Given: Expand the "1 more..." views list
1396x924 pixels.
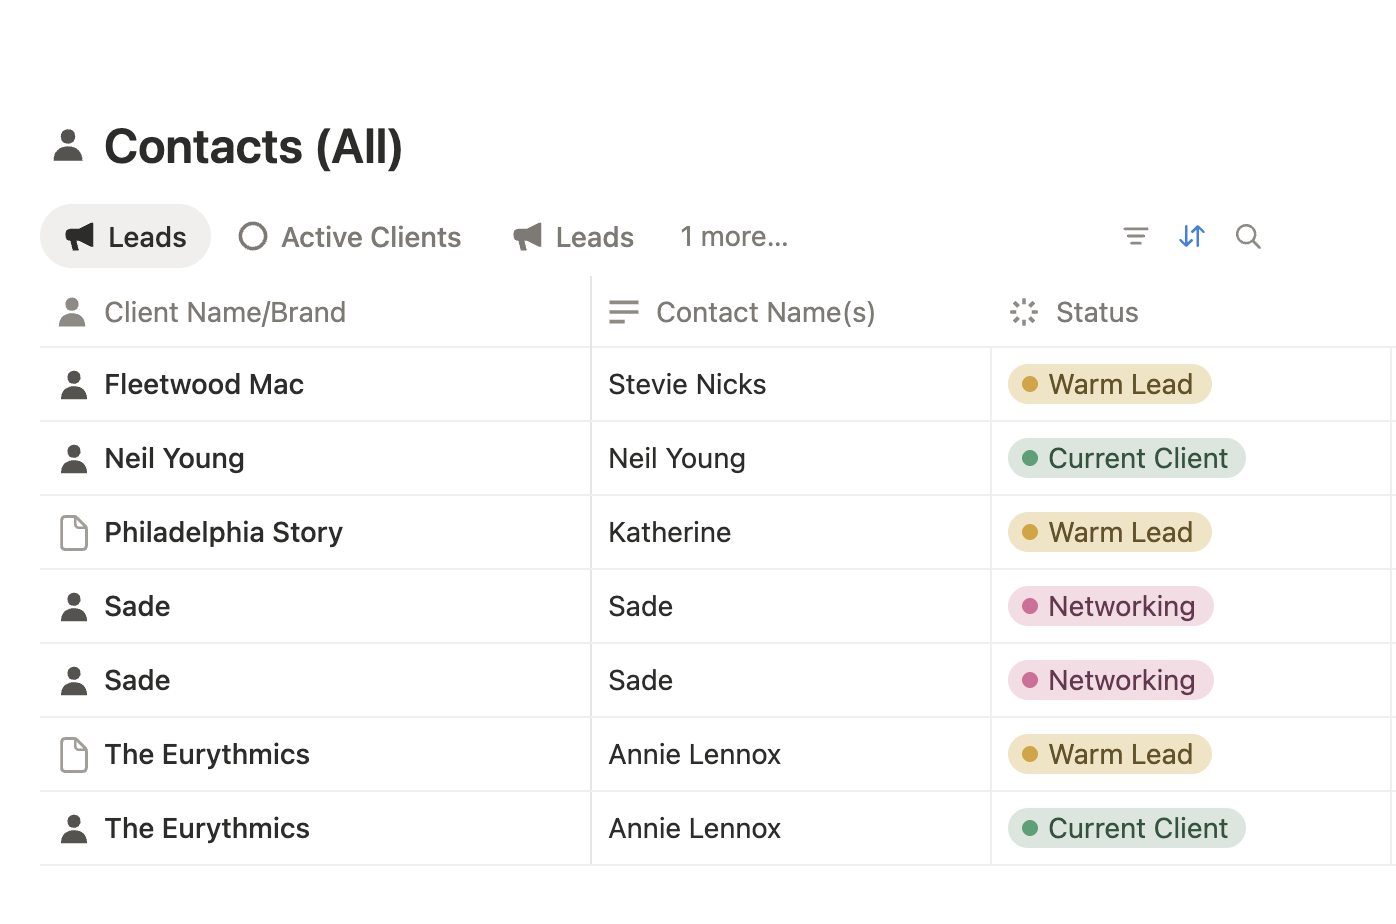Looking at the screenshot, I should pyautogui.click(x=734, y=237).
